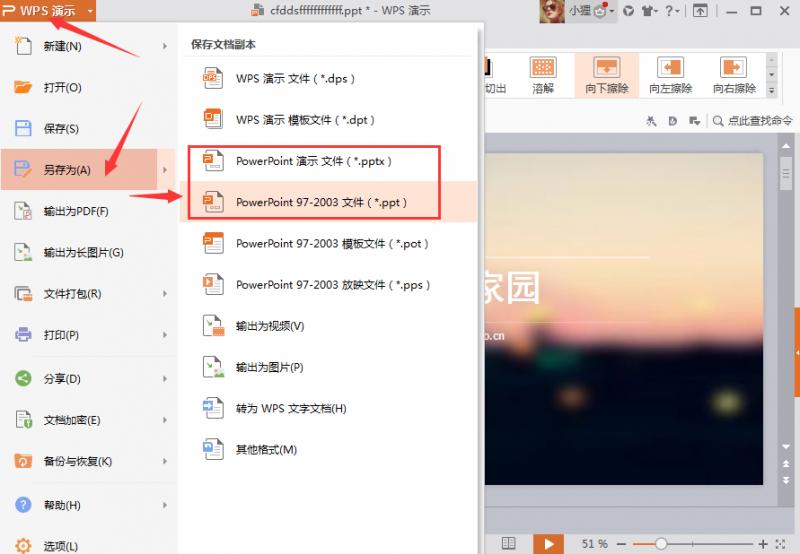Select 打开(O) in the file menu
The height and width of the screenshot is (554, 800).
[62, 87]
